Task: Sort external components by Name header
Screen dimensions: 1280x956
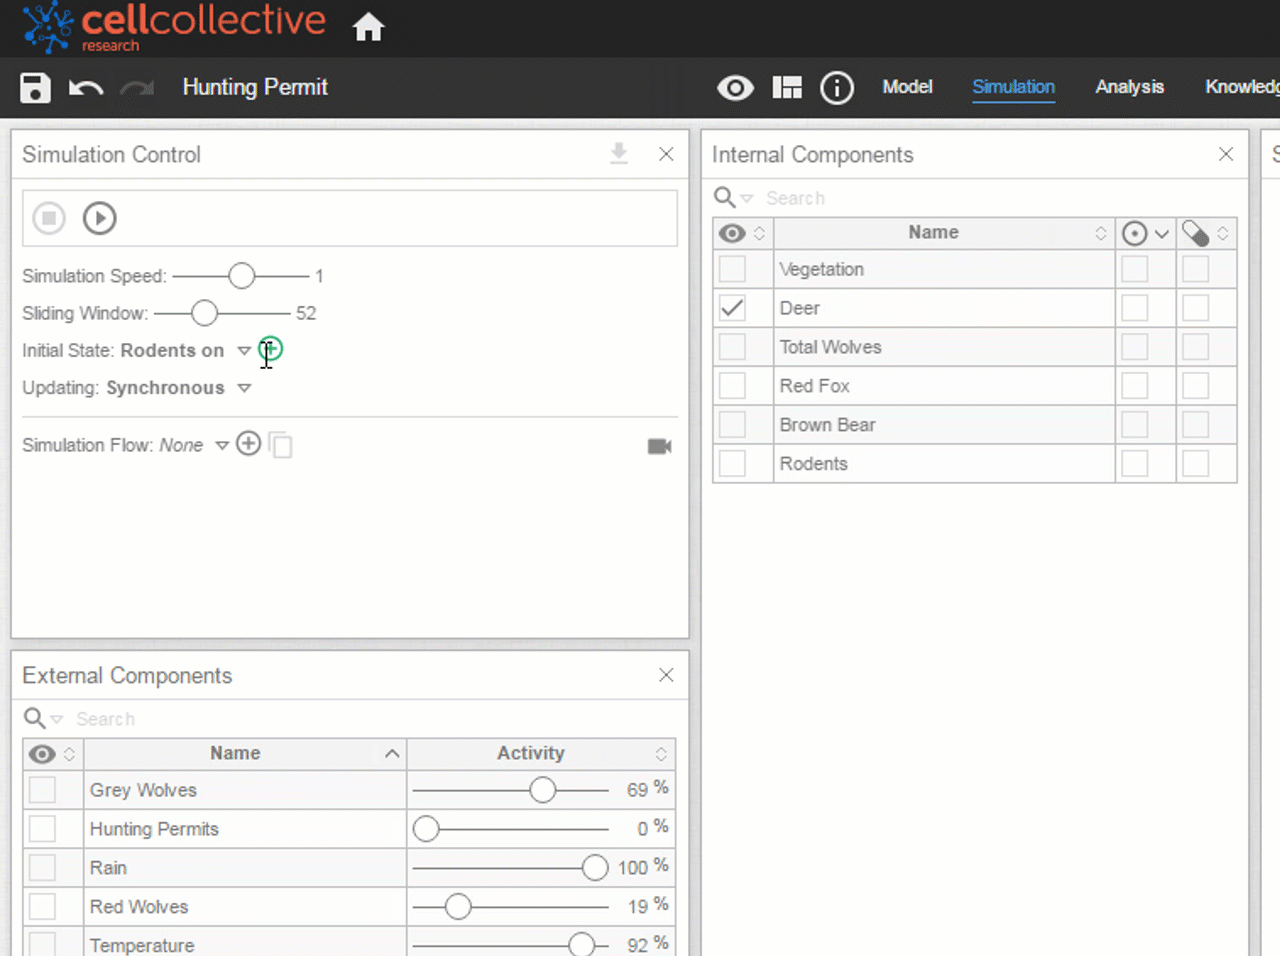Action: coord(235,753)
